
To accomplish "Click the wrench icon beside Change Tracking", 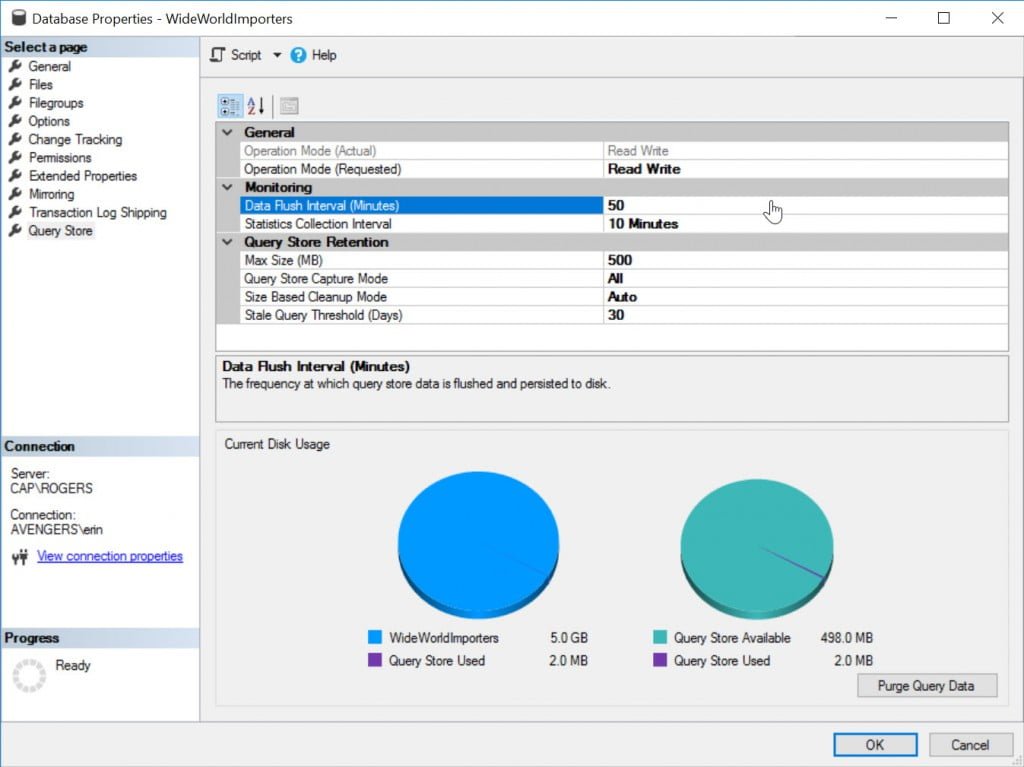I will coord(15,139).
